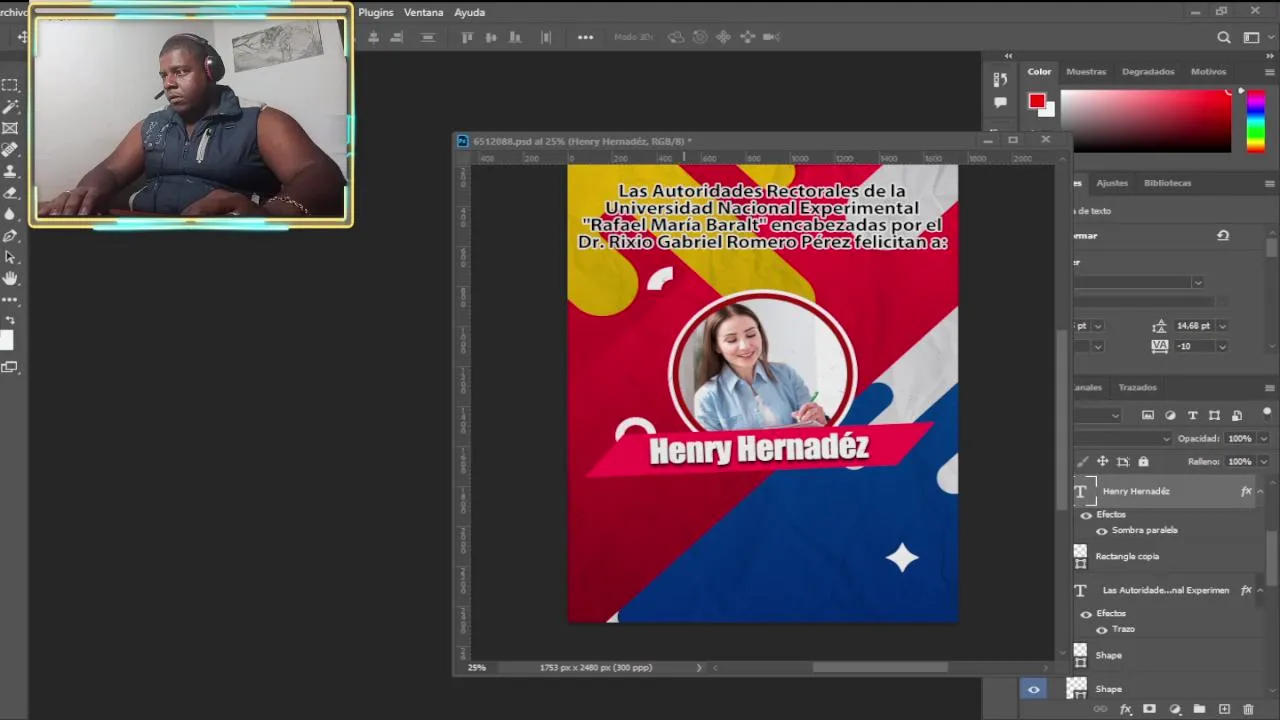
Task: Select the Frame tool
Action: [x=10, y=128]
